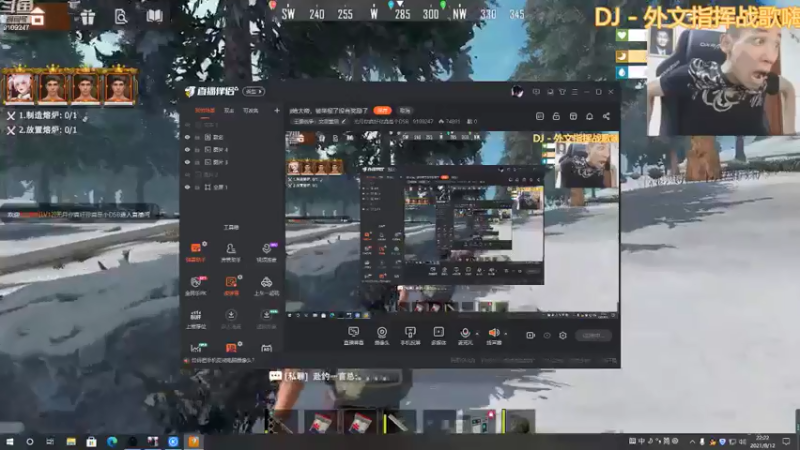Select the 图片 3 source row

pos(232,162)
